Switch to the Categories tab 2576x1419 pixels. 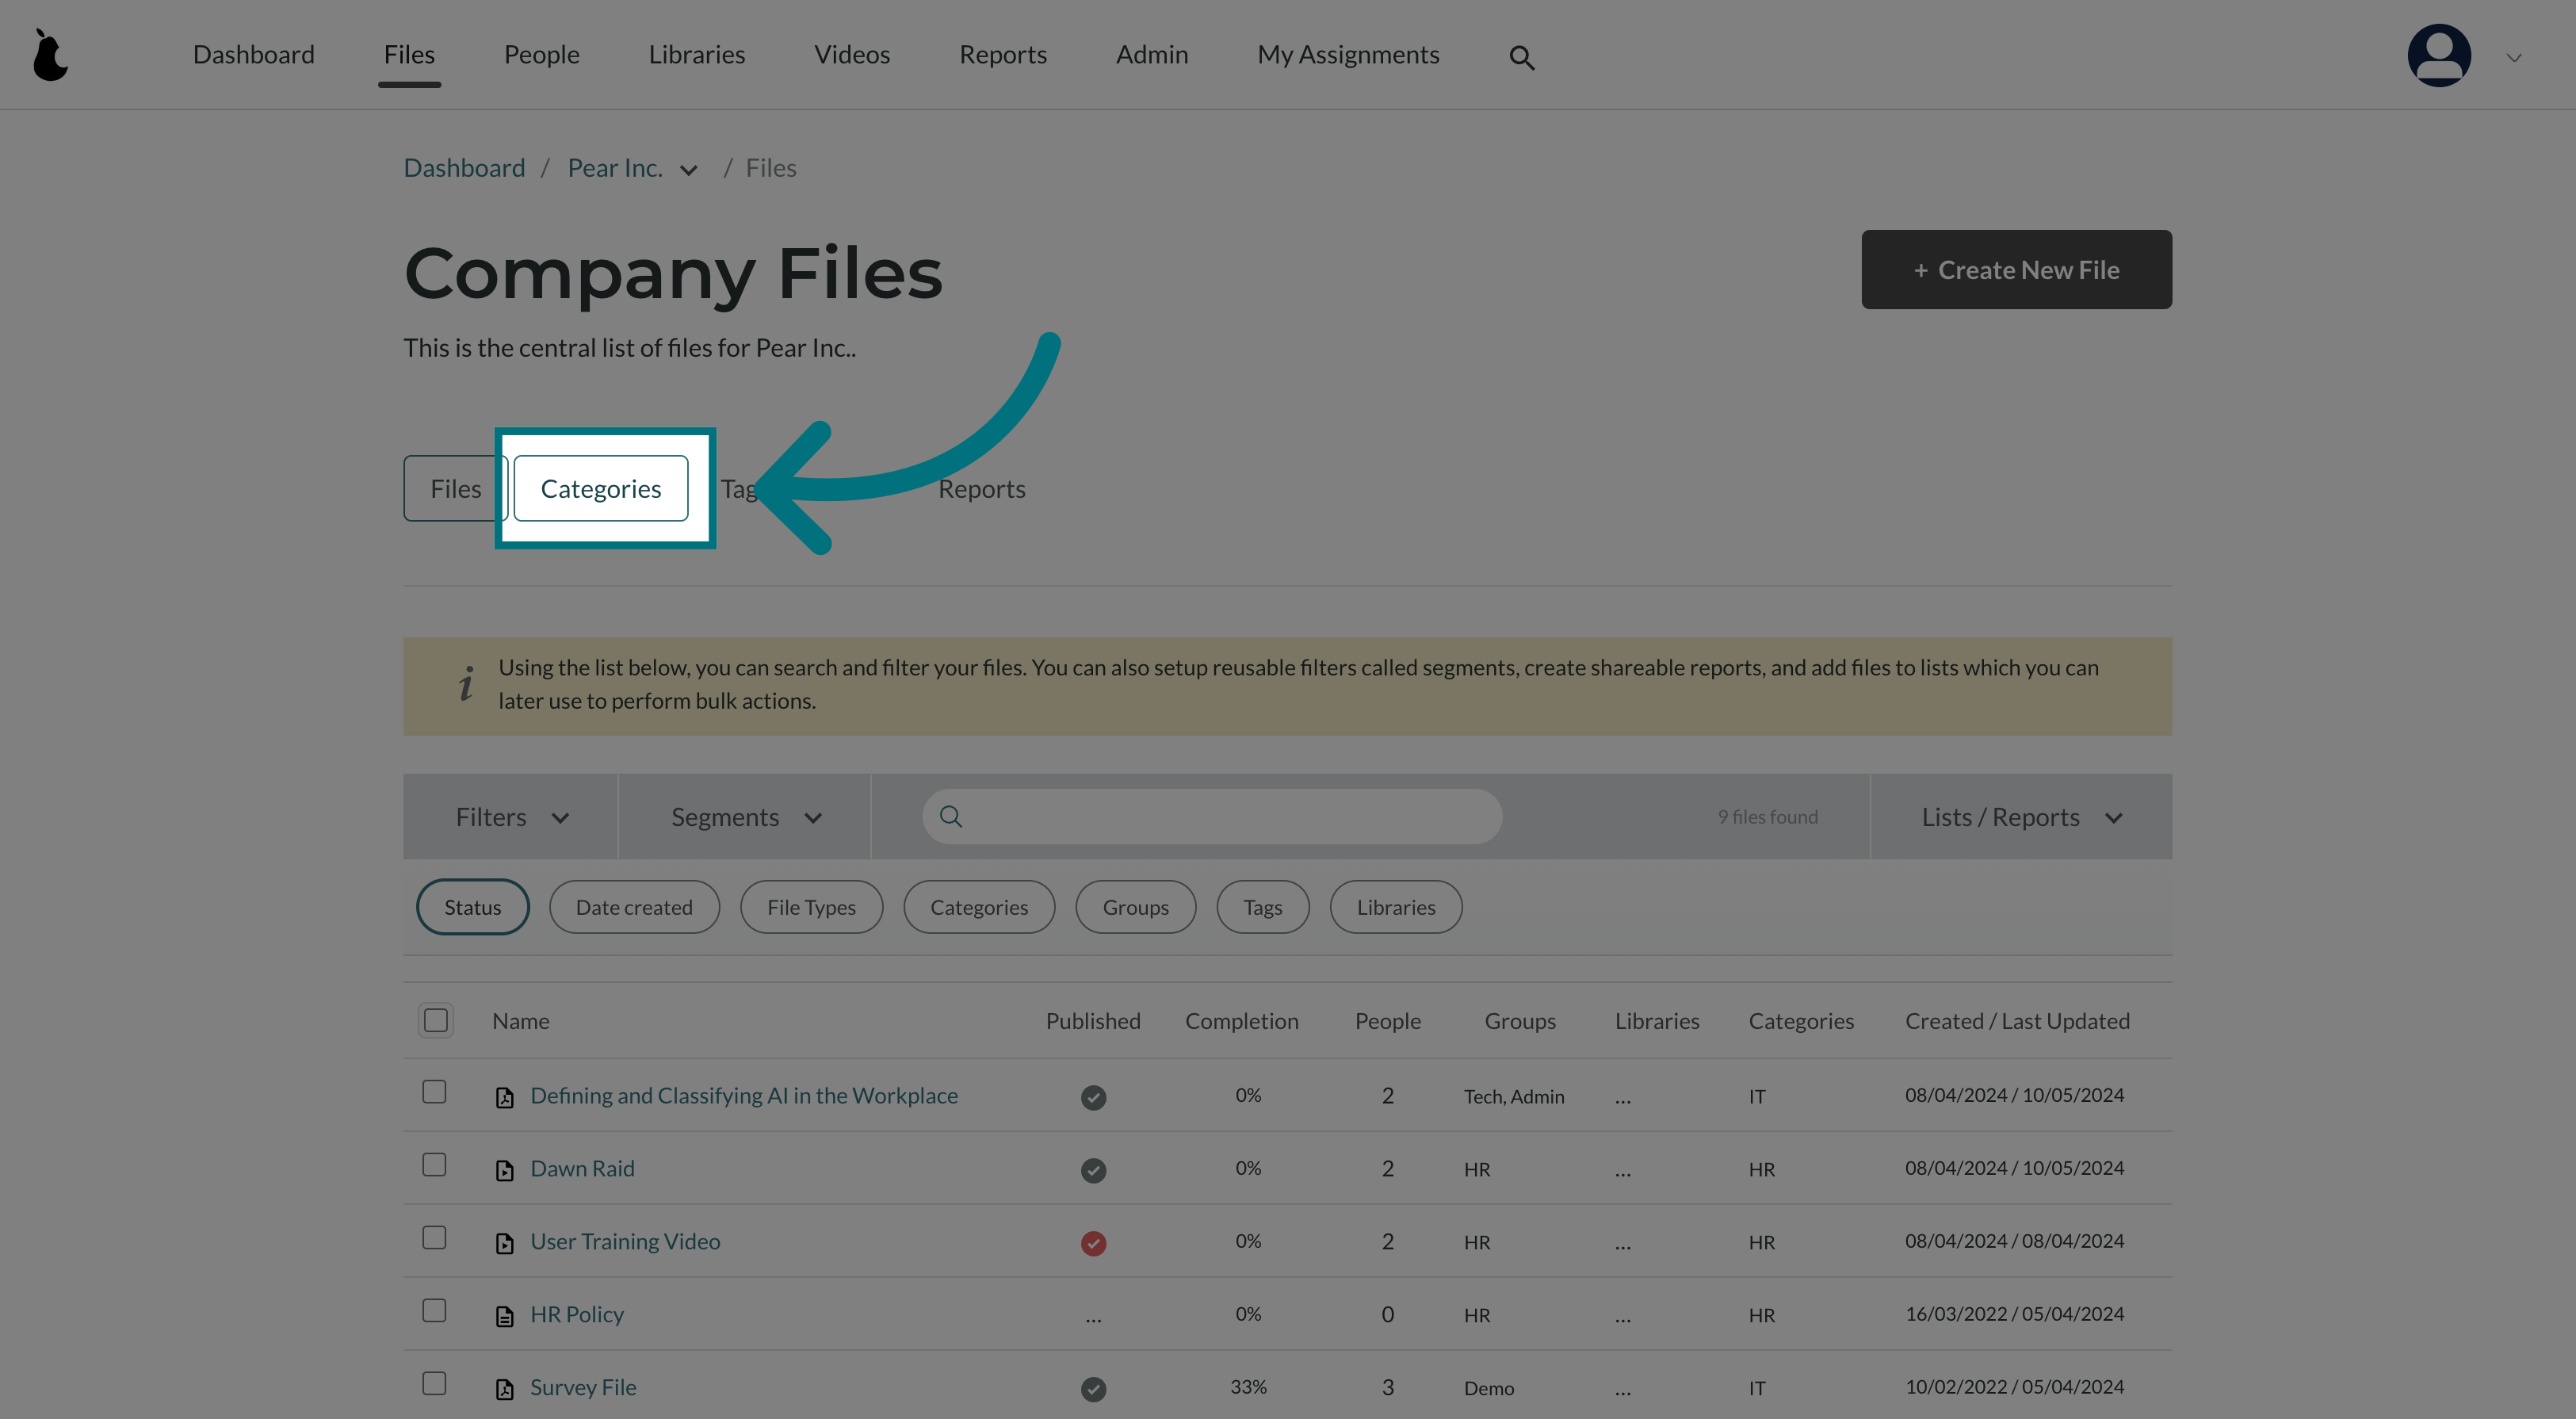(600, 488)
